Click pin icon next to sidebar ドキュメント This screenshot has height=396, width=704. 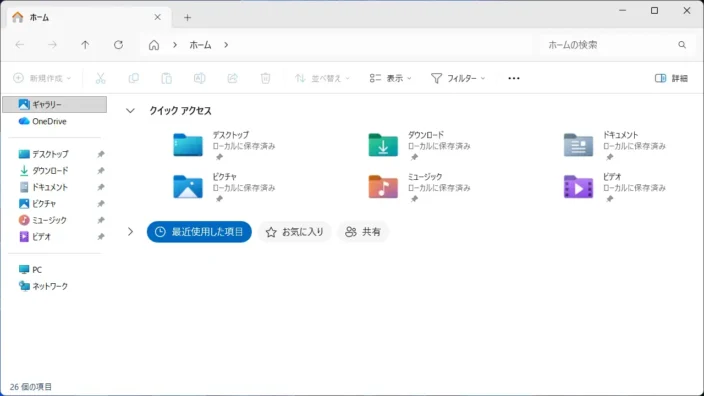pyautogui.click(x=101, y=187)
